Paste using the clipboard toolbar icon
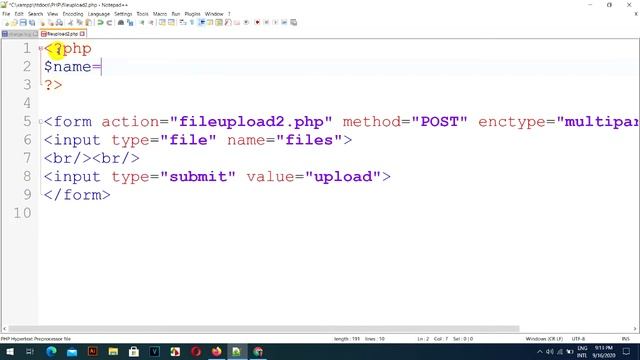The image size is (640, 360). 88,22
